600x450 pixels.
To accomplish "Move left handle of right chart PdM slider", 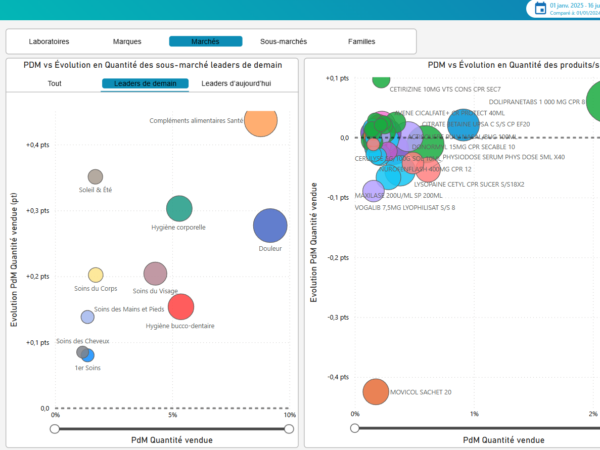I will 355,428.
